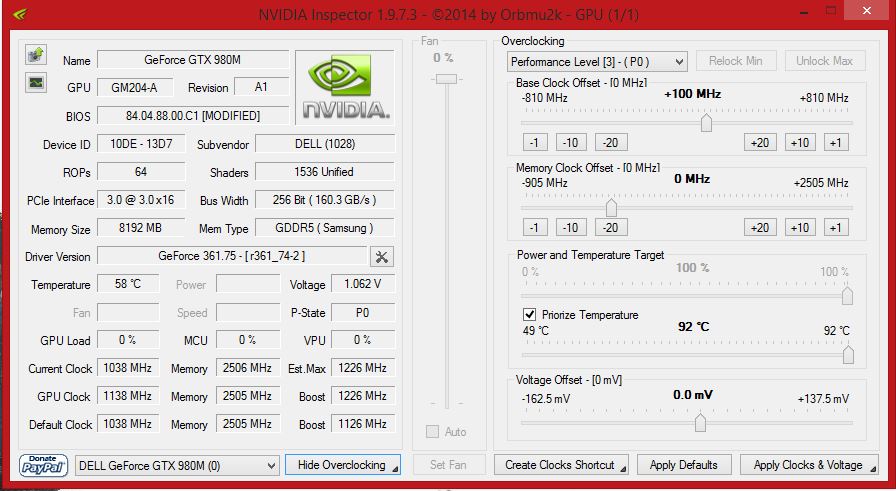Screen dimensions: 896x491
Task: Click the PayPal Donate button
Action: [x=43, y=466]
